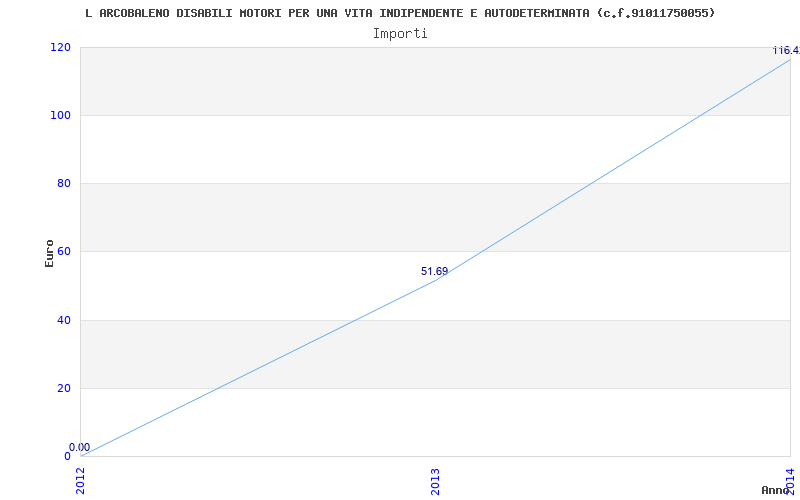The width and height of the screenshot is (800, 500).
Task: Select the 2014 x-axis tick label
Action: (790, 480)
